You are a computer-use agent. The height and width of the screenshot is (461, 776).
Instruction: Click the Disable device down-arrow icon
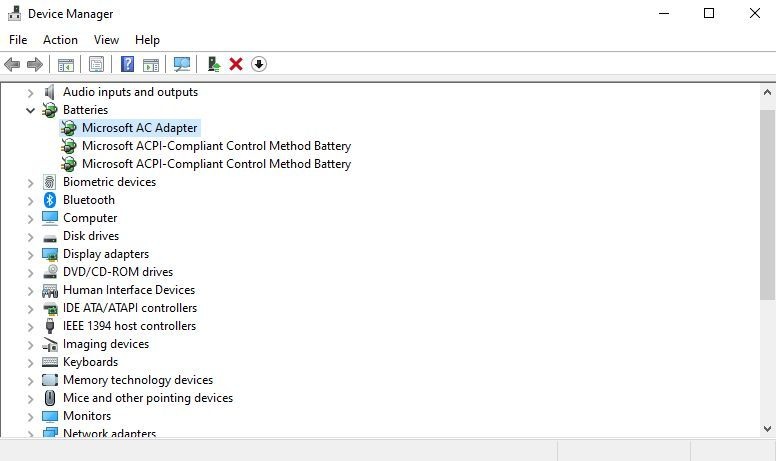(258, 64)
